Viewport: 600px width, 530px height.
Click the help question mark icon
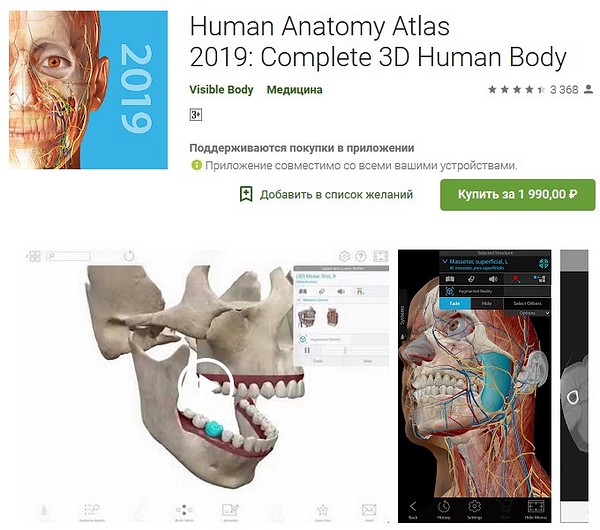[361, 256]
